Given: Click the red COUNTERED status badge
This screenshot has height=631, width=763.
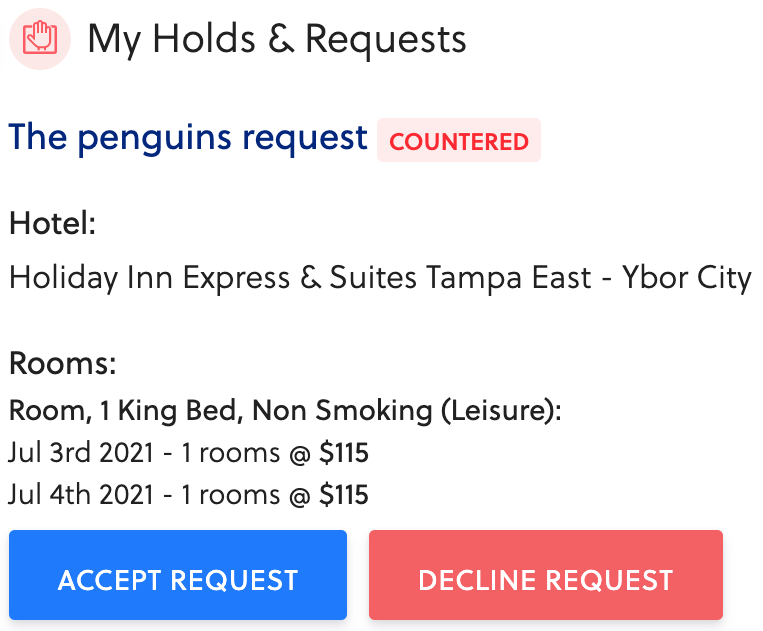Looking at the screenshot, I should [x=459, y=141].
